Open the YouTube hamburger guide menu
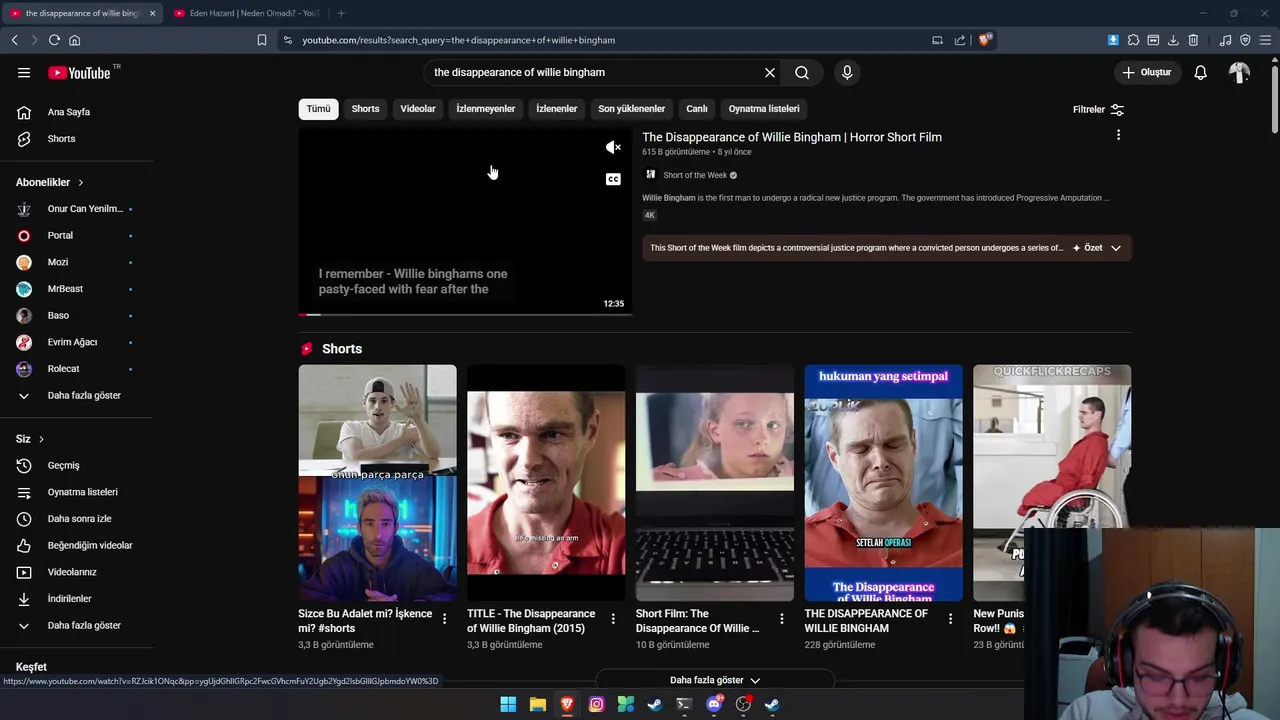The height and width of the screenshot is (720, 1280). (24, 72)
